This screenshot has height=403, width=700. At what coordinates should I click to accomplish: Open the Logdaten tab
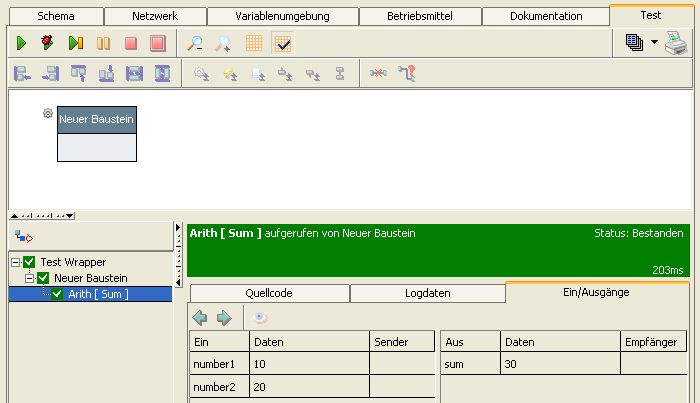pos(427,293)
